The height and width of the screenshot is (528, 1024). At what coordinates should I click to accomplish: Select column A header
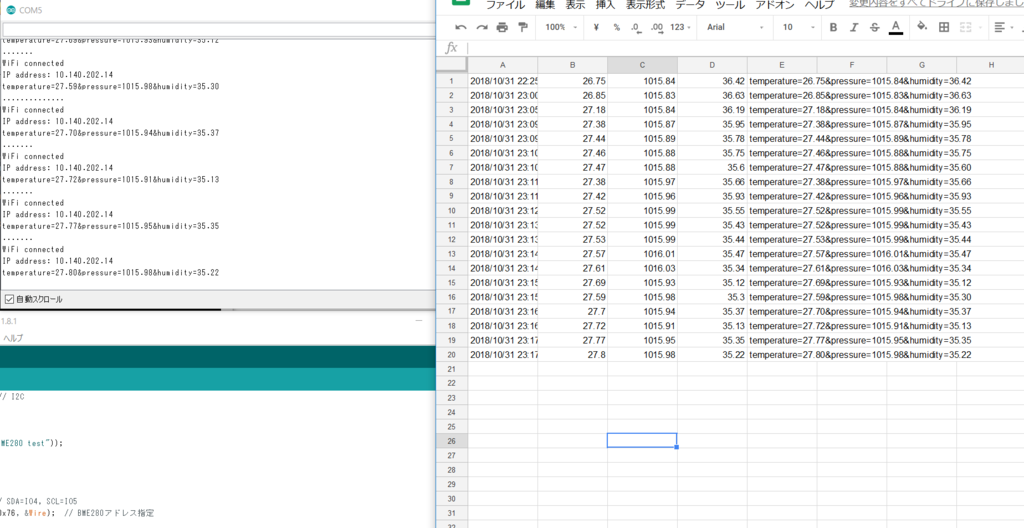pyautogui.click(x=502, y=64)
